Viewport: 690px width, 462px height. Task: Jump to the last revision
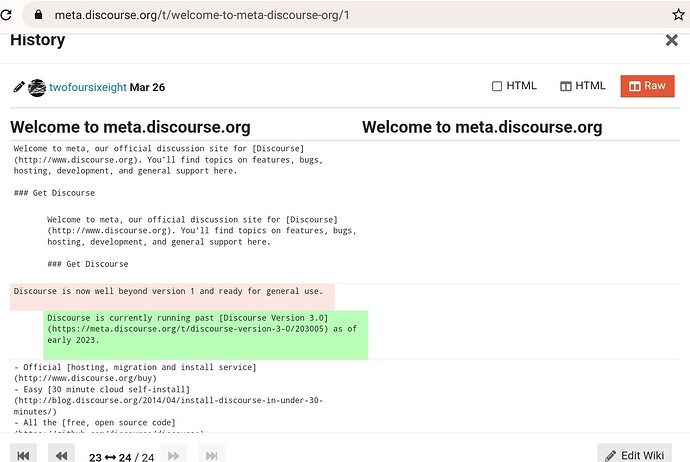coord(212,455)
